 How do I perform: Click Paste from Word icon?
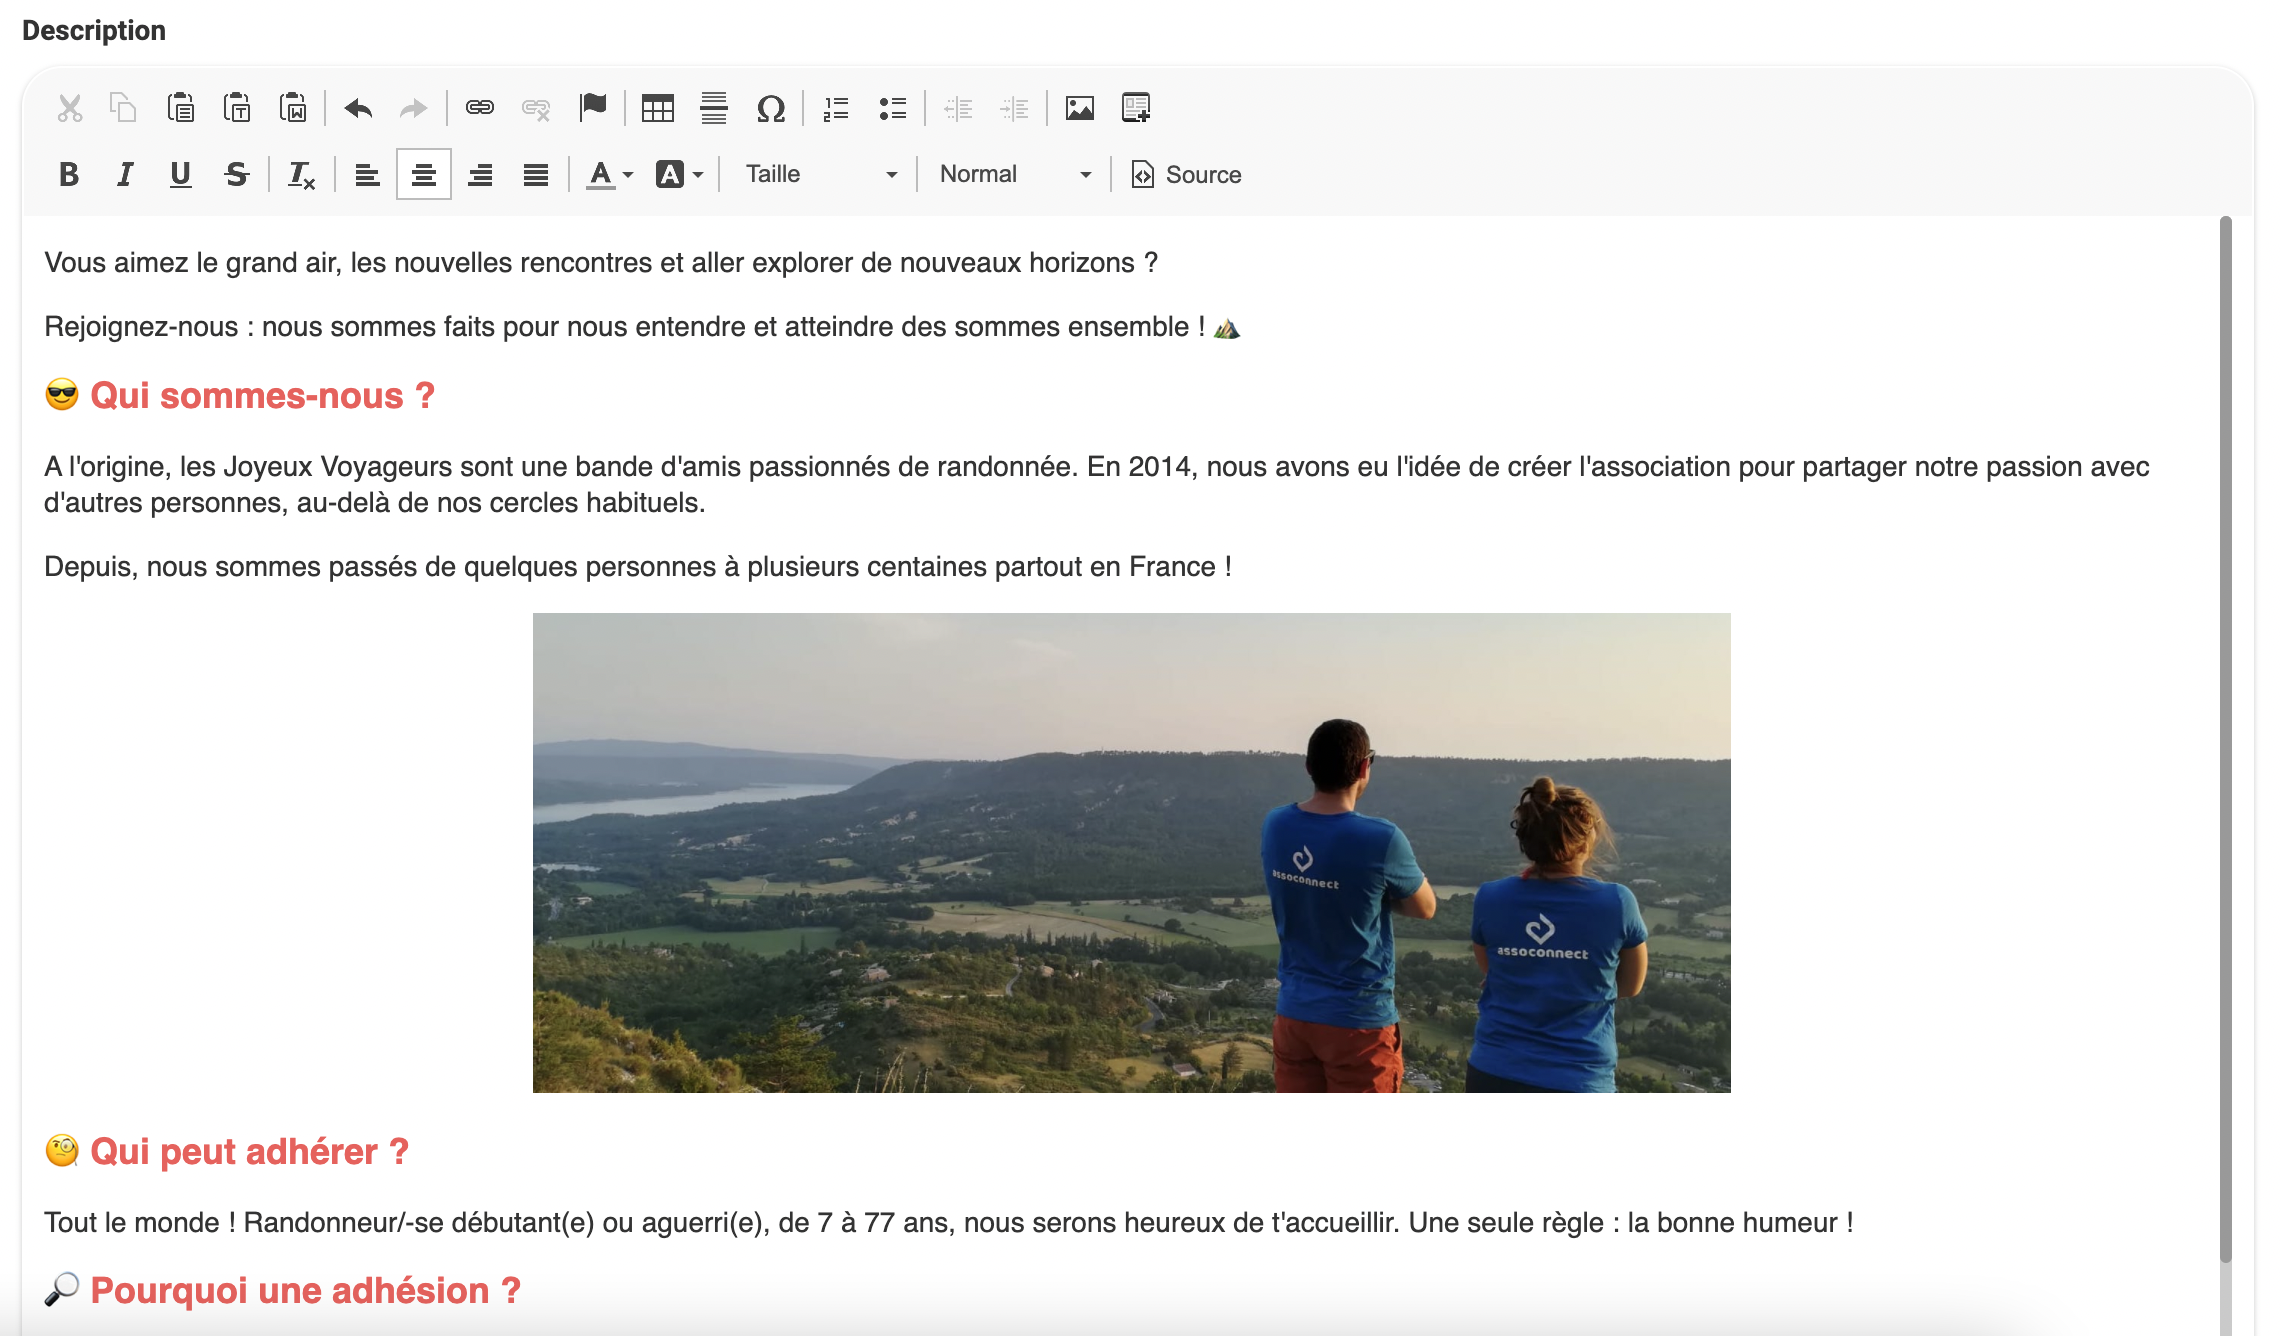(293, 108)
